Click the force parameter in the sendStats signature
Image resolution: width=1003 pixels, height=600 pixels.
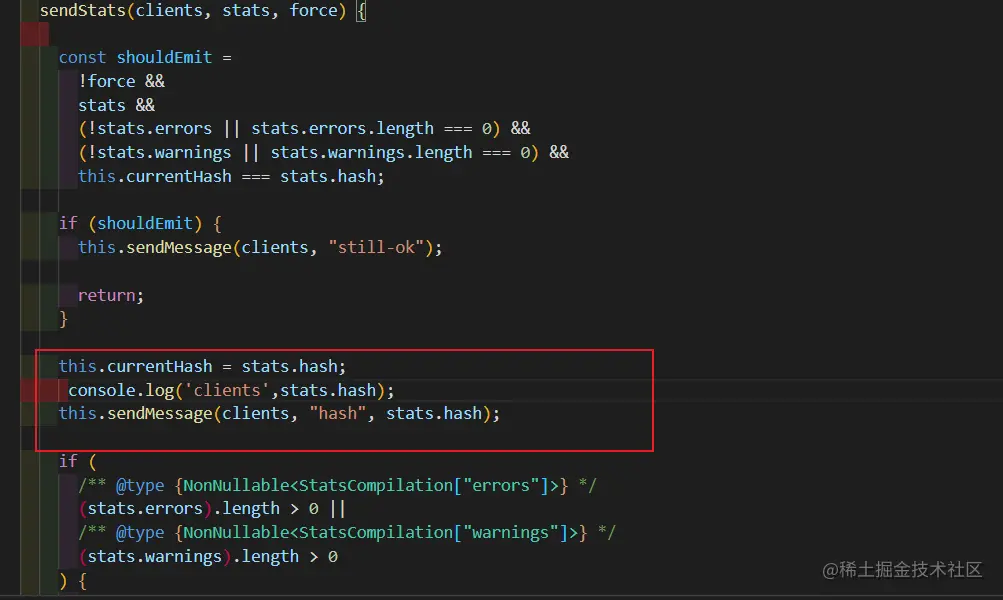point(313,10)
